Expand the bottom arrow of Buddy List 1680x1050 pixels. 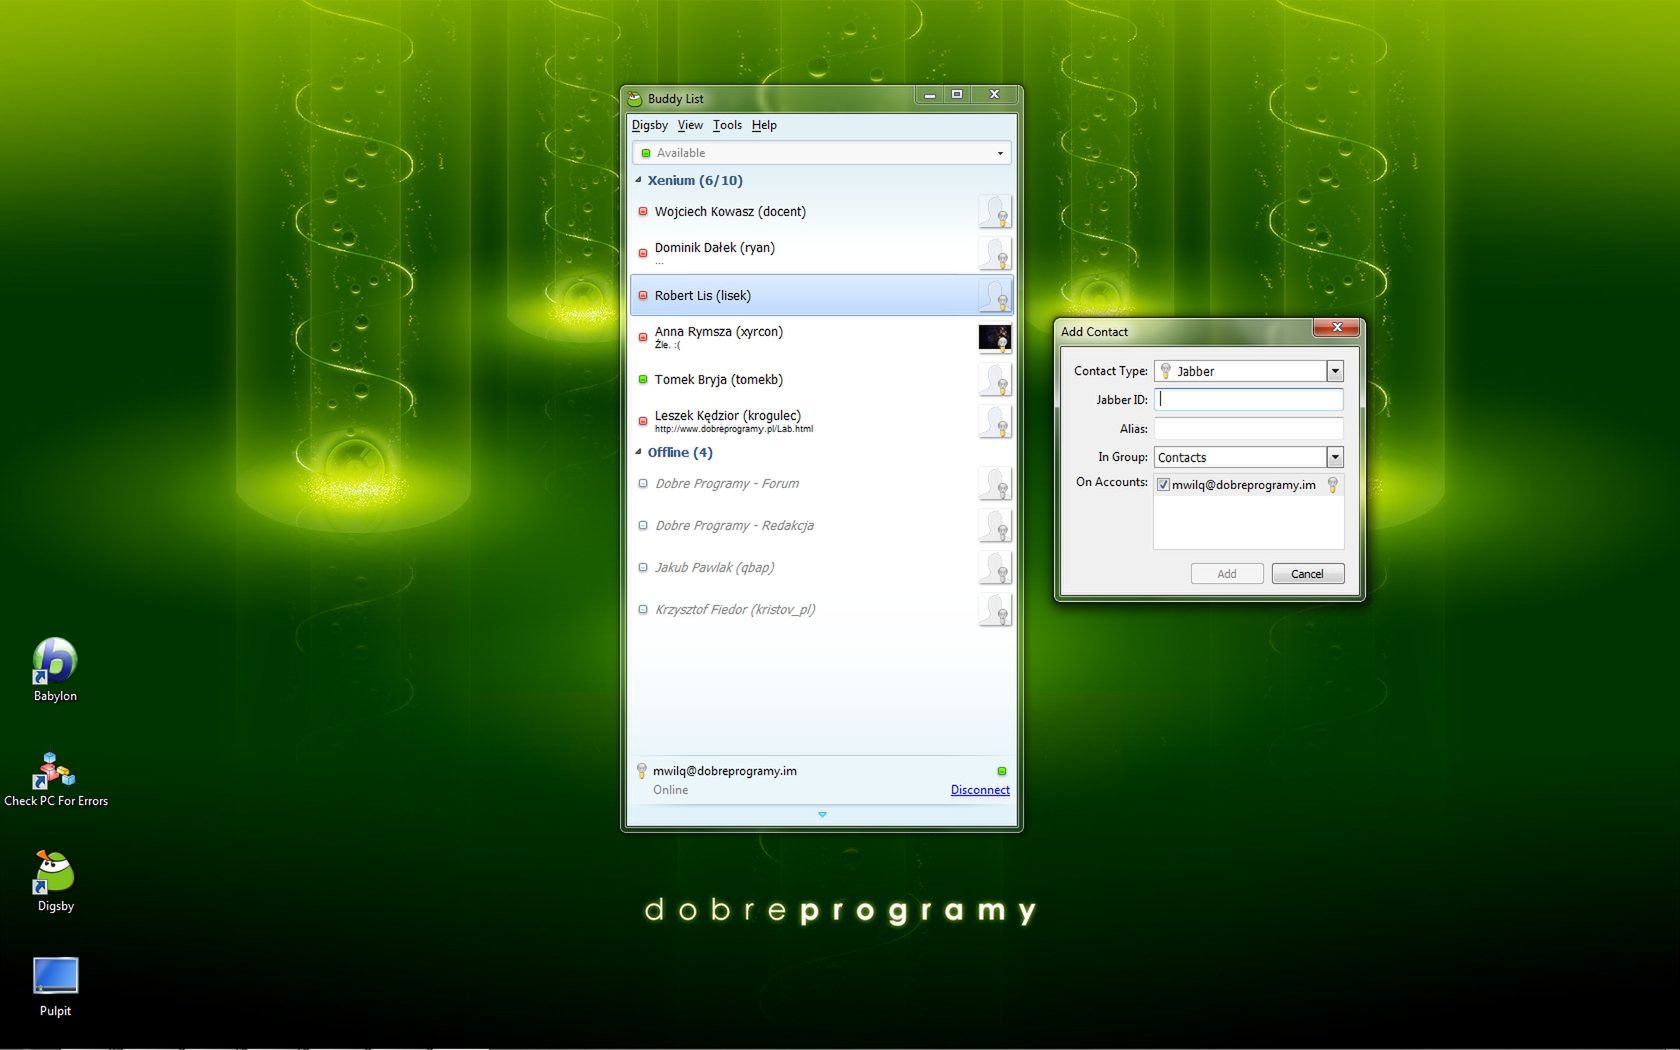pos(822,815)
